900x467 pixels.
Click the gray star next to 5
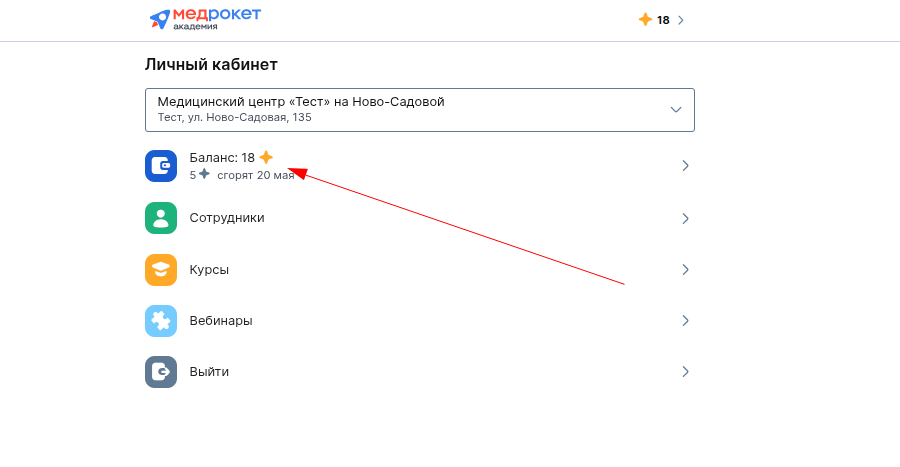(x=204, y=174)
